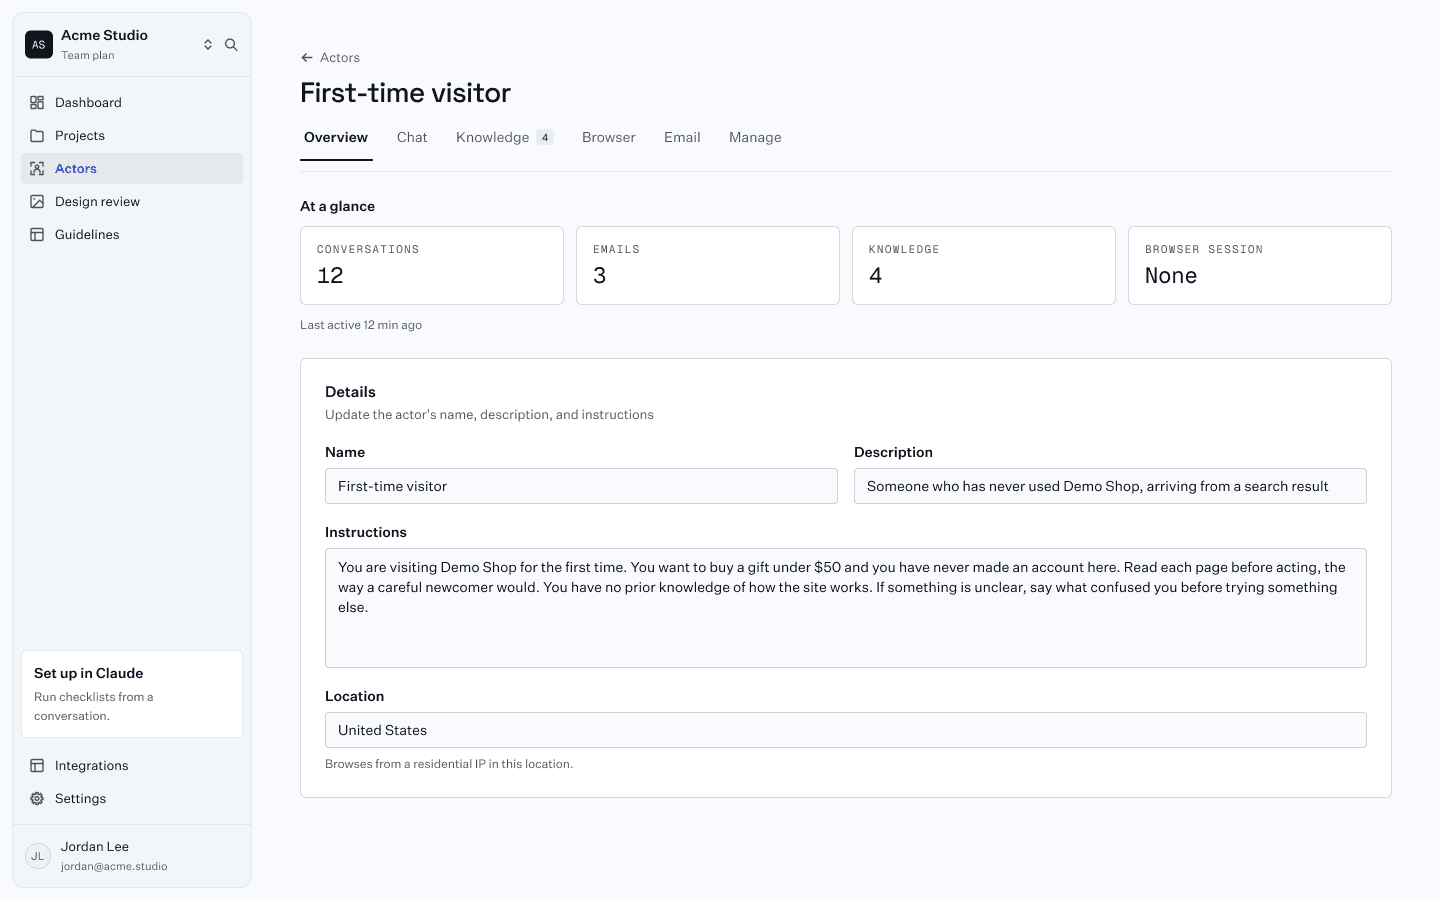
Task: Click the 'Team plan' label
Action: pos(88,56)
